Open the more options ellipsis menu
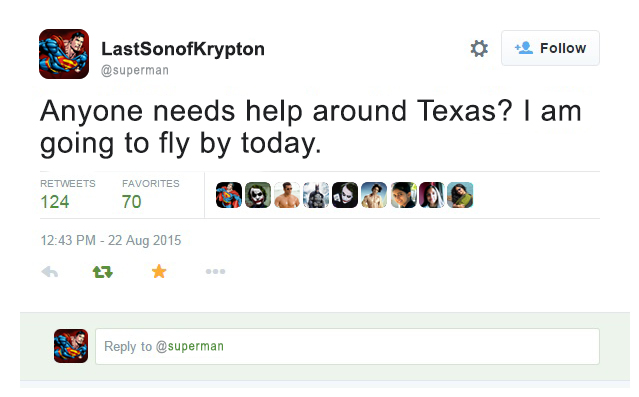 [x=215, y=271]
